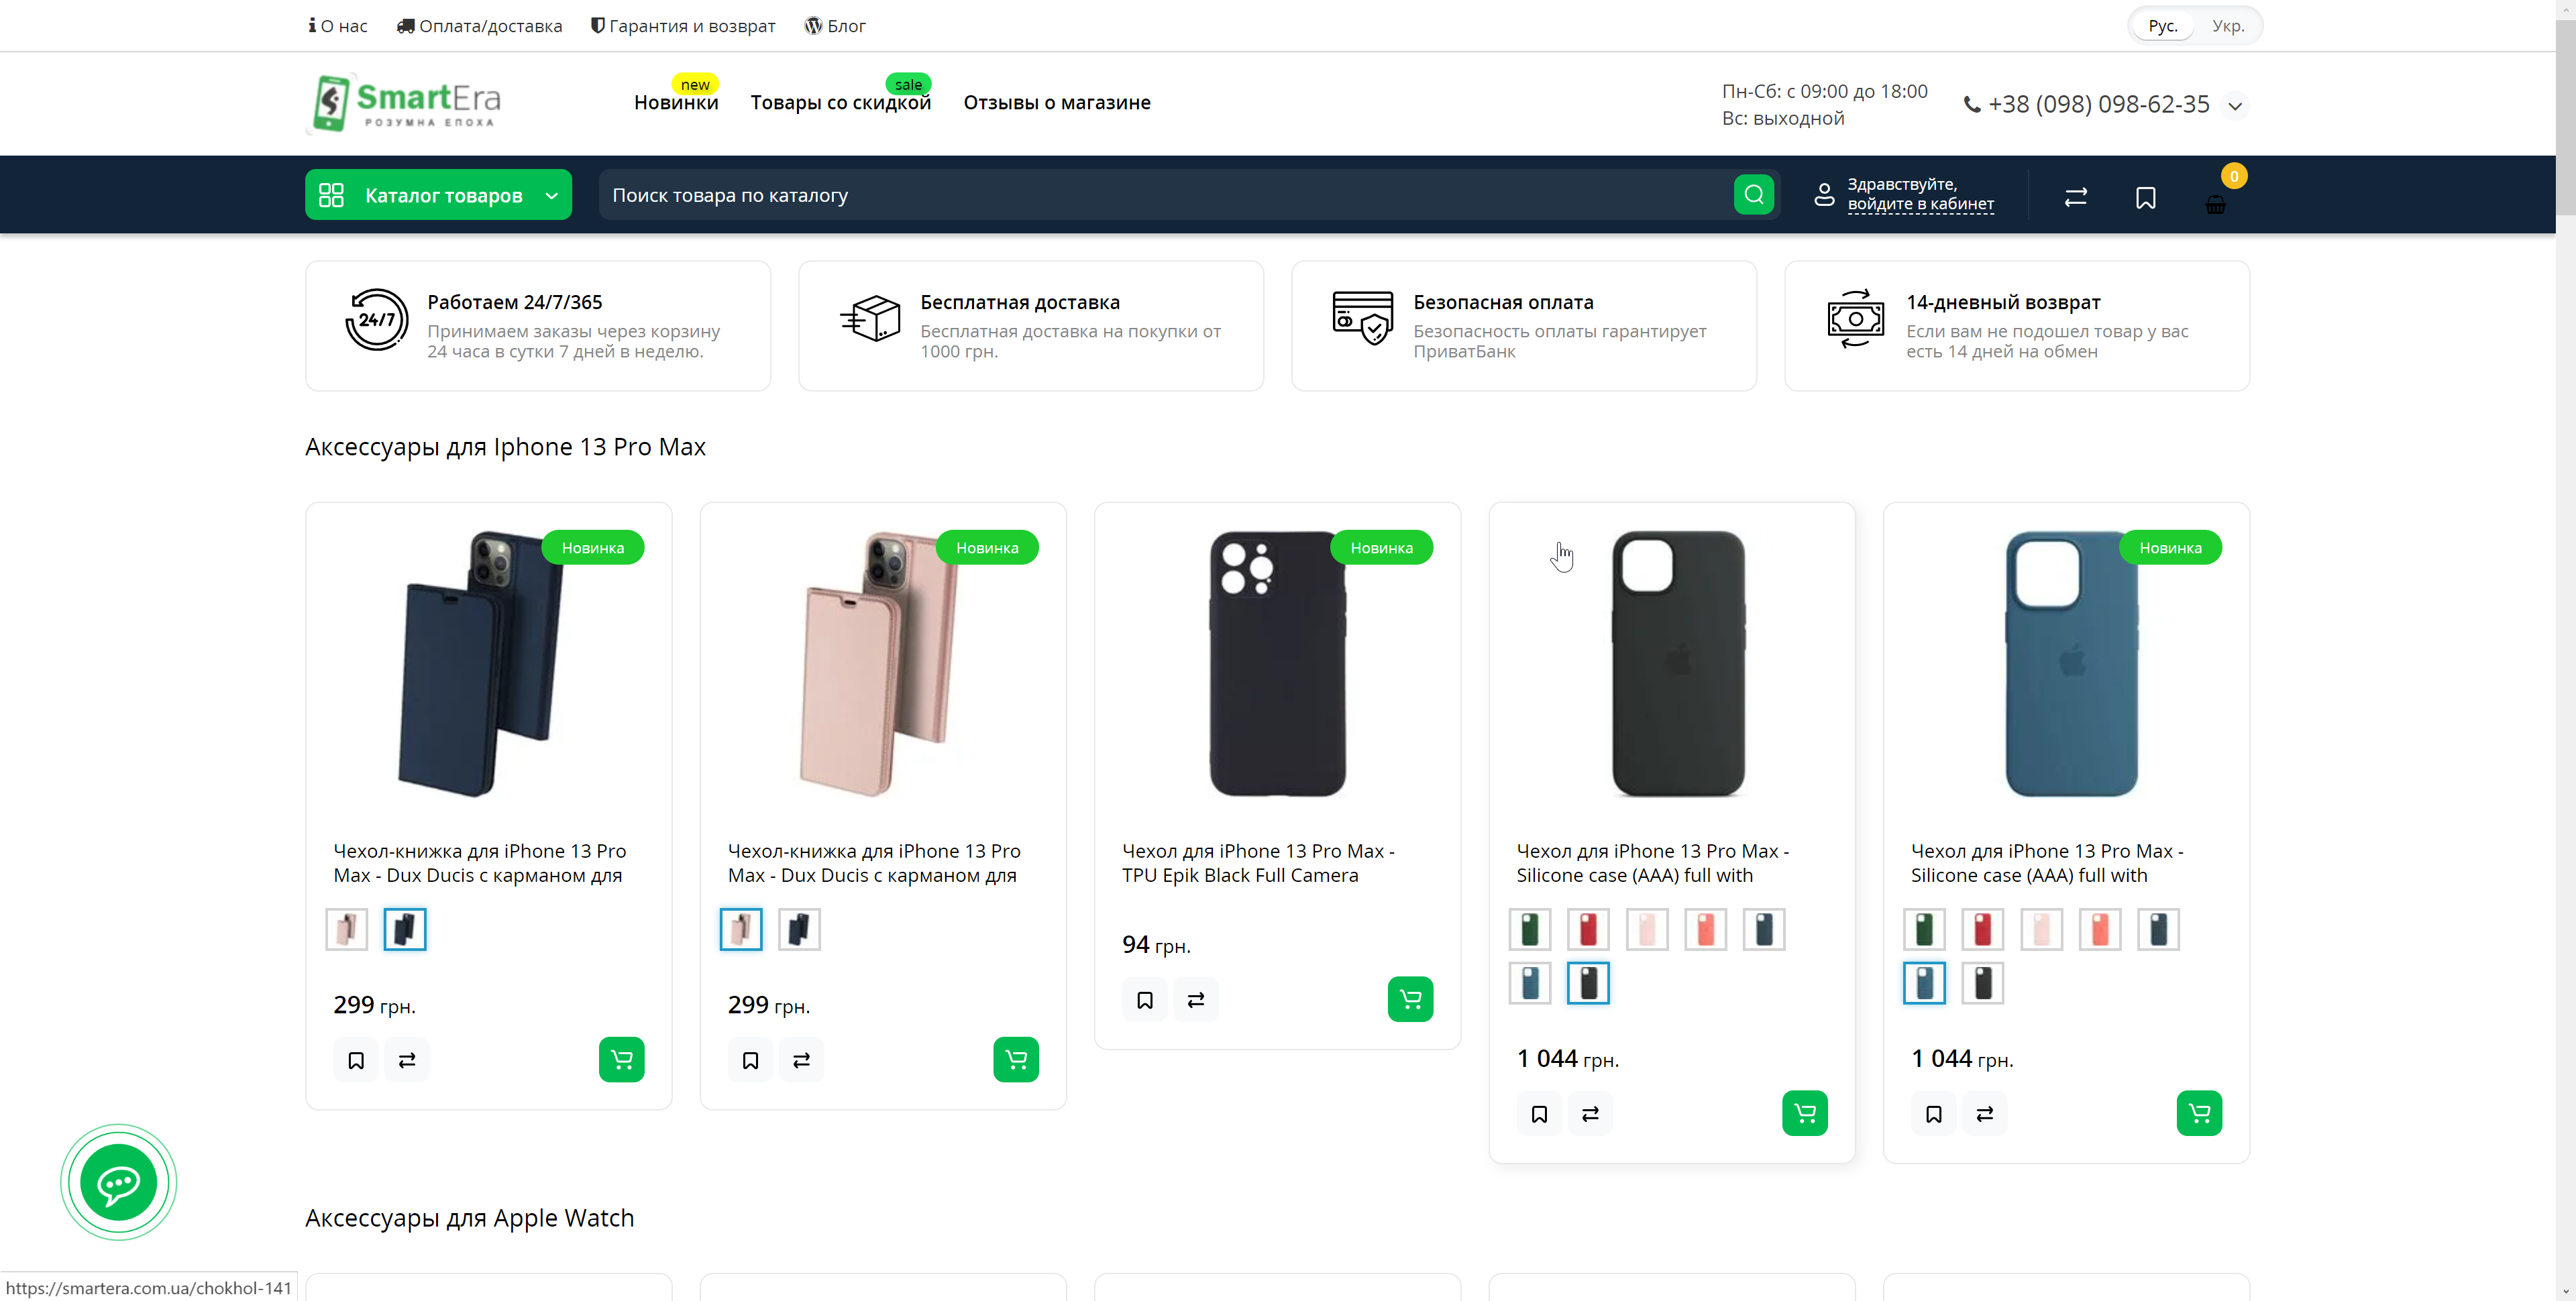Viewport: 2576px width, 1301px height.
Task: Go to Товары со скидкой section
Action: [x=840, y=102]
